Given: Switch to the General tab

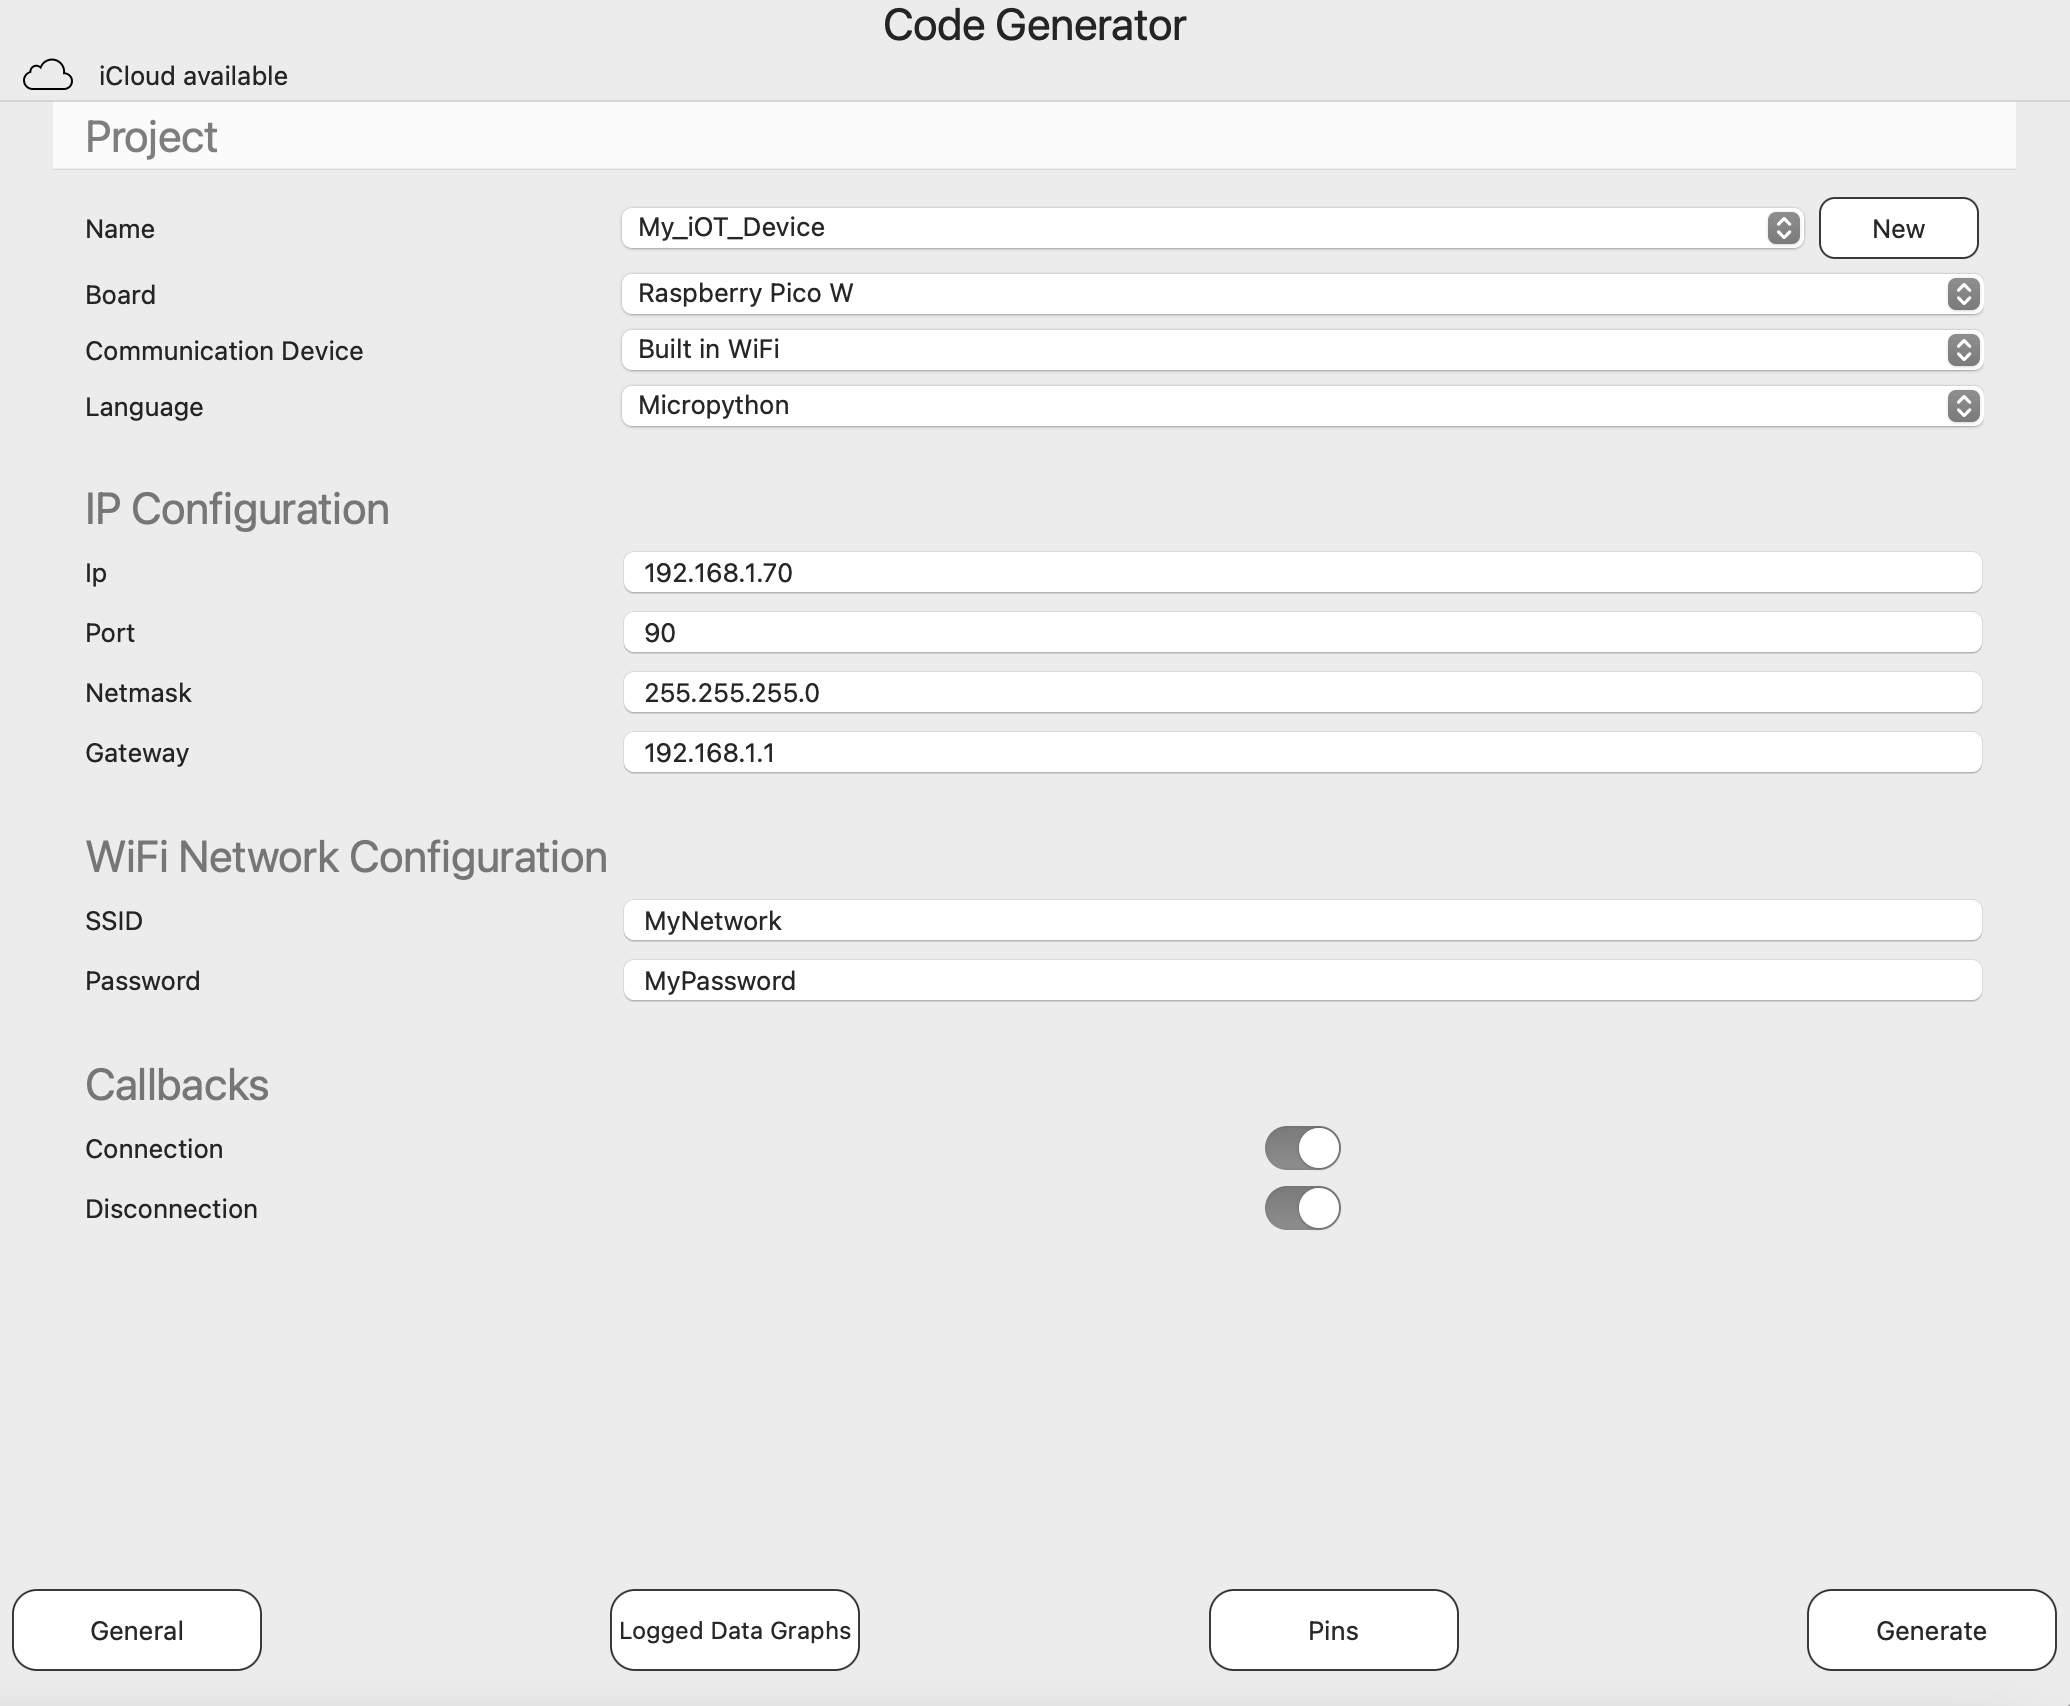Looking at the screenshot, I should (x=136, y=1630).
